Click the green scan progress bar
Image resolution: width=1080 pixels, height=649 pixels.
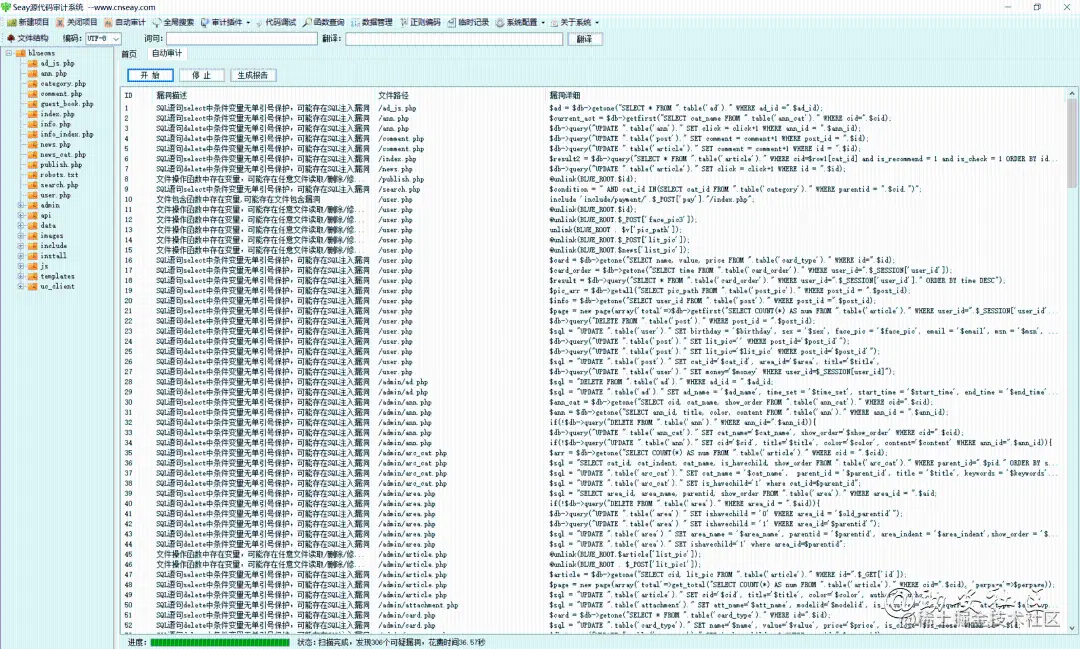point(220,642)
